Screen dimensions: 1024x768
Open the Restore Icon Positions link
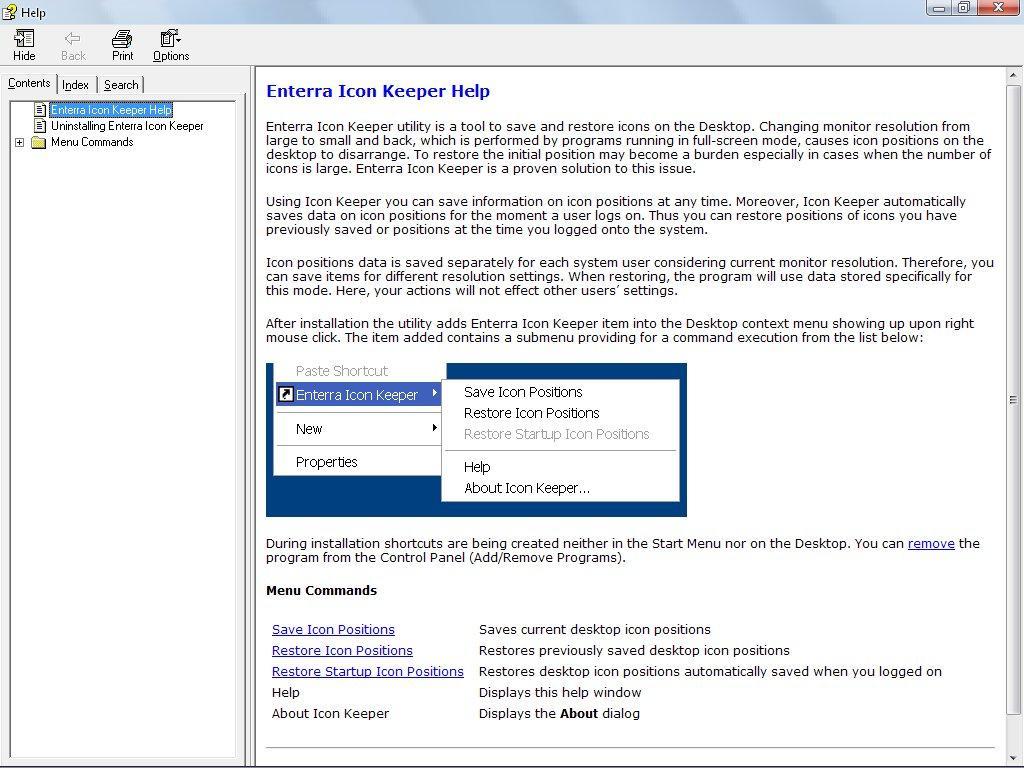pyautogui.click(x=342, y=650)
